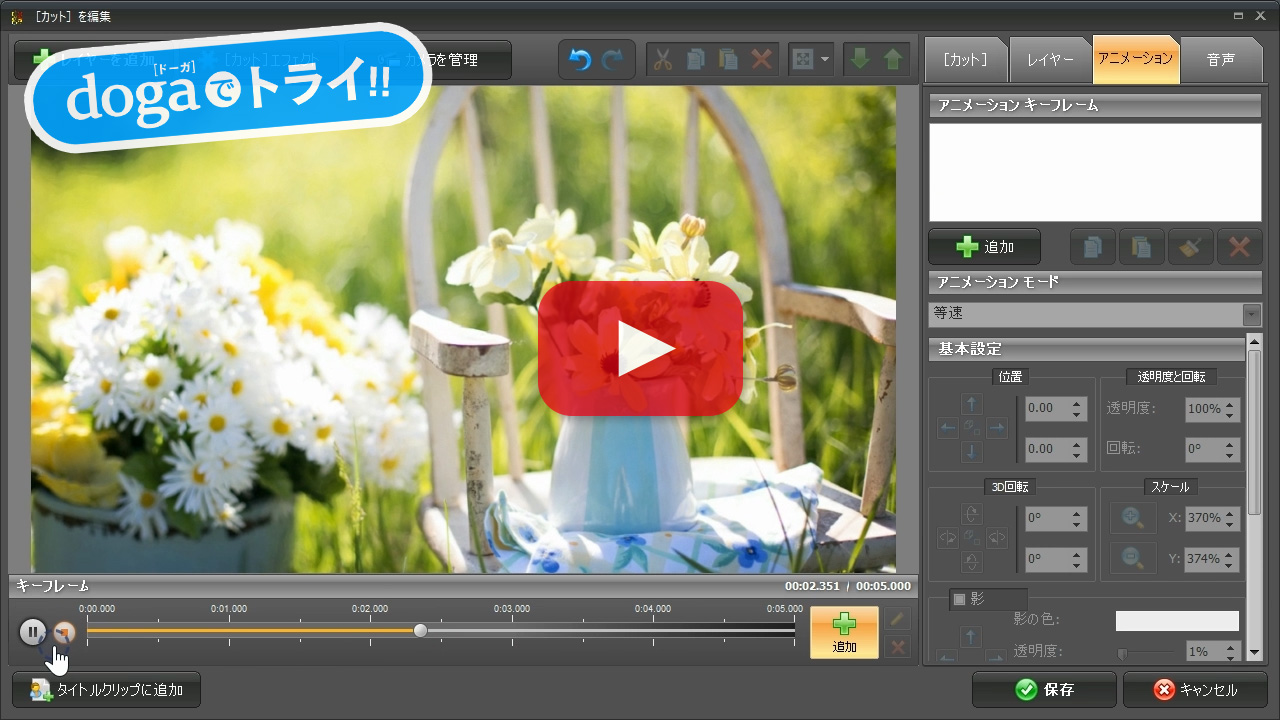The width and height of the screenshot is (1280, 720).
Task: Zoom out using the scale magnifier icon
Action: 1133,559
